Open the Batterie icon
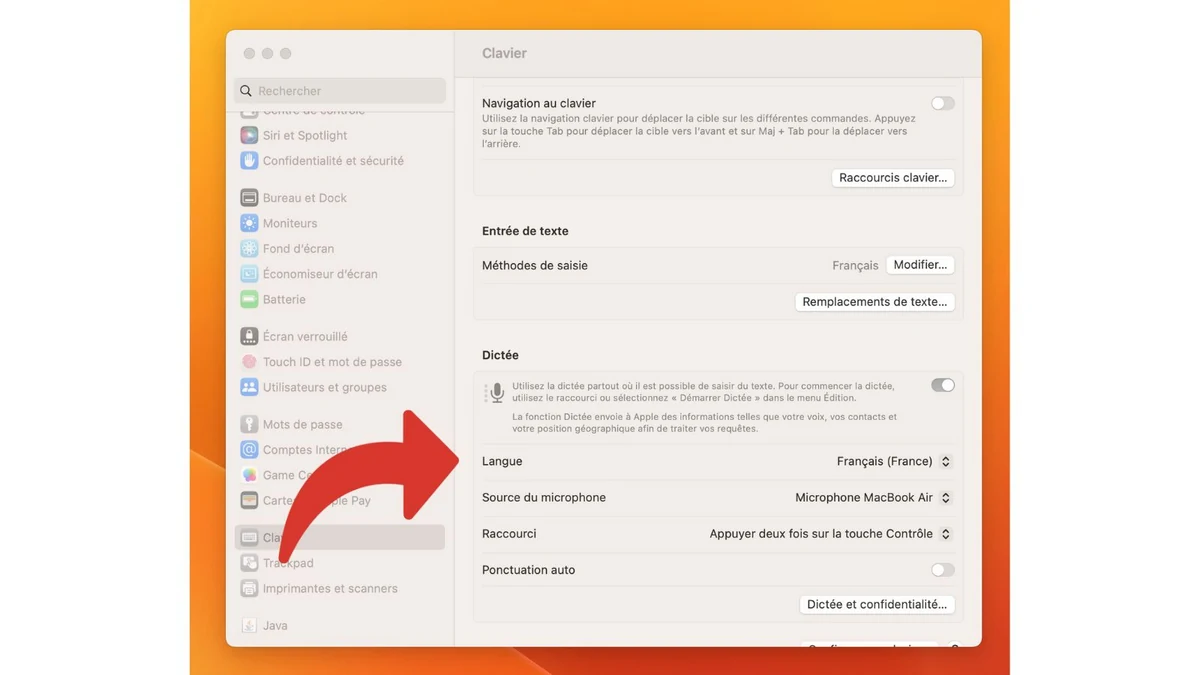1200x675 pixels. tap(249, 299)
